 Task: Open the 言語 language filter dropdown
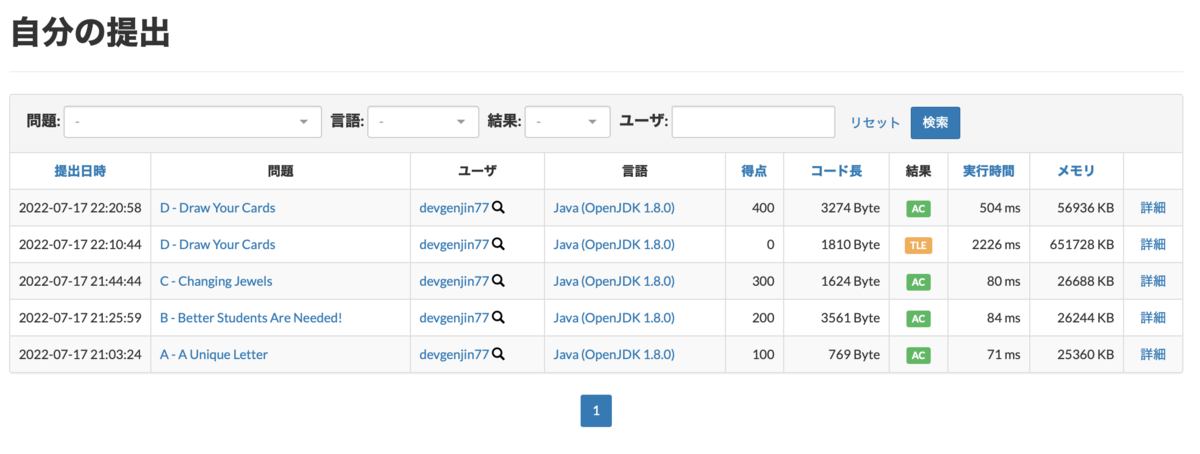423,122
